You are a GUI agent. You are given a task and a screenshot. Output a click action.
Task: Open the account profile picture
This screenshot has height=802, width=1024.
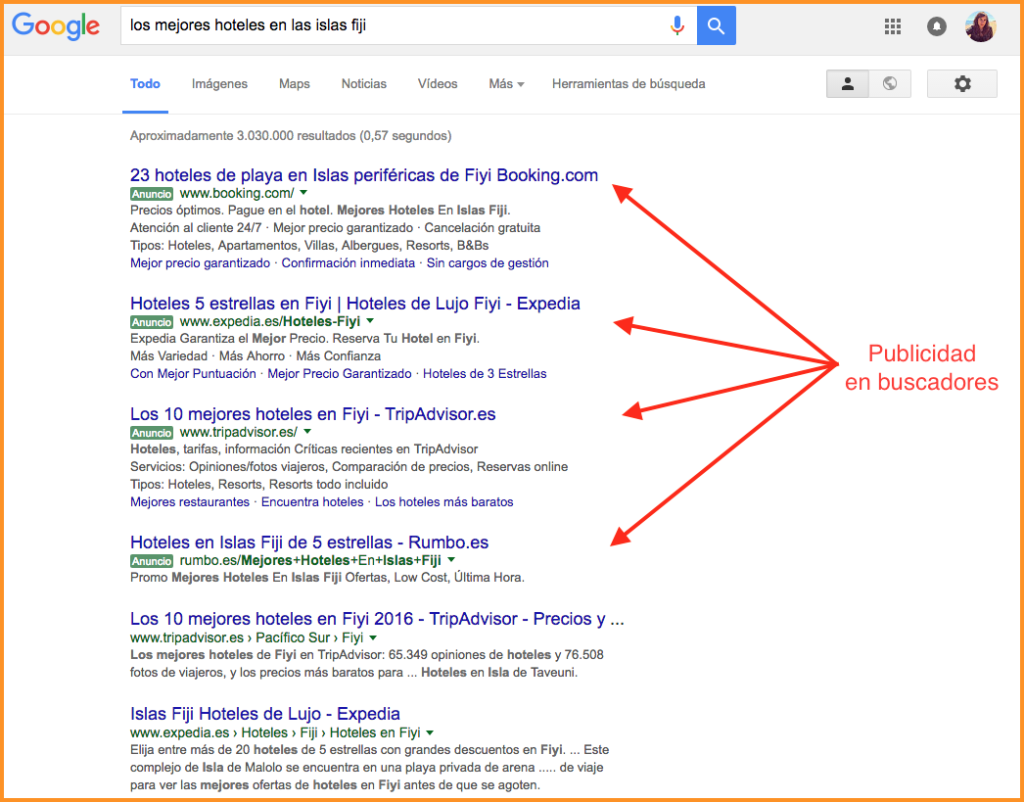tap(980, 26)
